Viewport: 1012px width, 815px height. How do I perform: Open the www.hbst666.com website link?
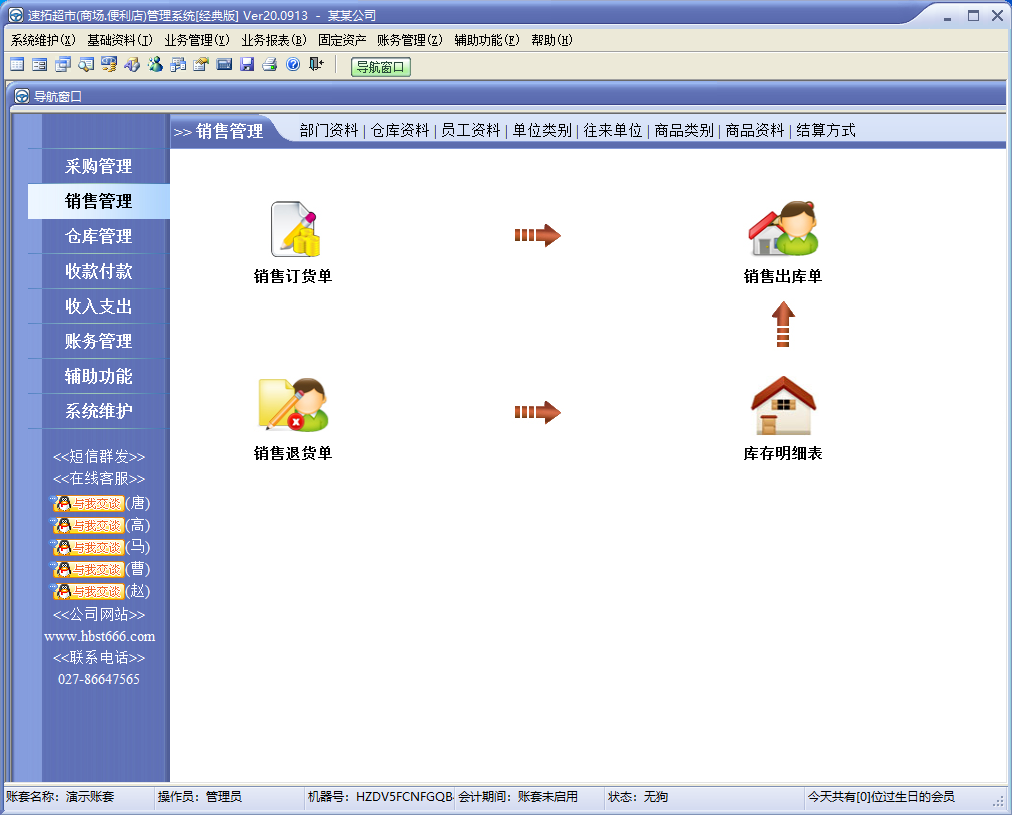click(x=99, y=636)
